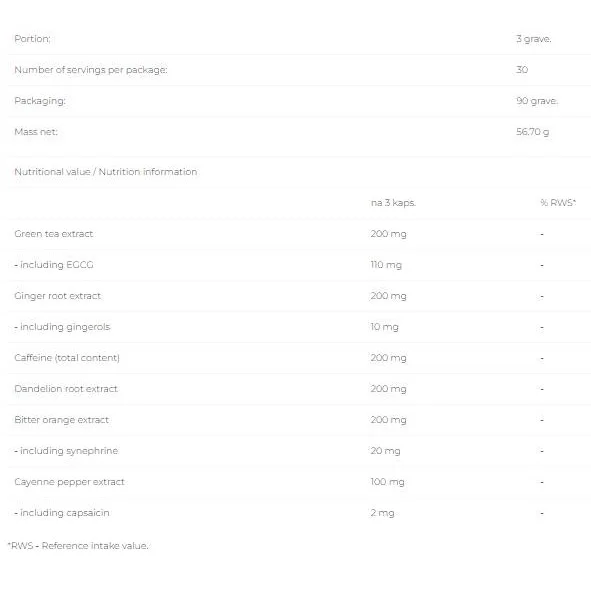
Task: Click the Dandelion root extract label
Action: [x=66, y=389]
